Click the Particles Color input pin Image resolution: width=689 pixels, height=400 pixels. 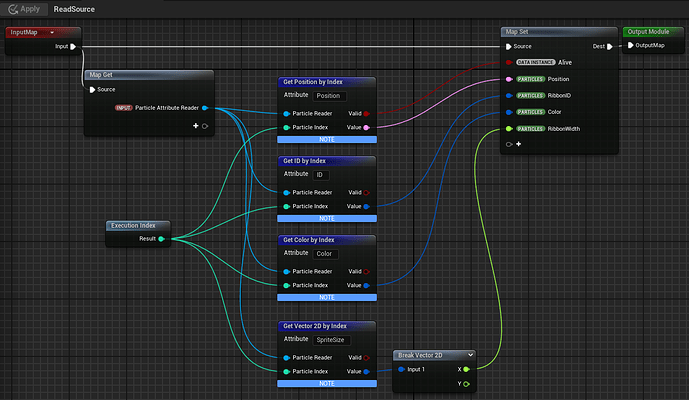click(509, 113)
